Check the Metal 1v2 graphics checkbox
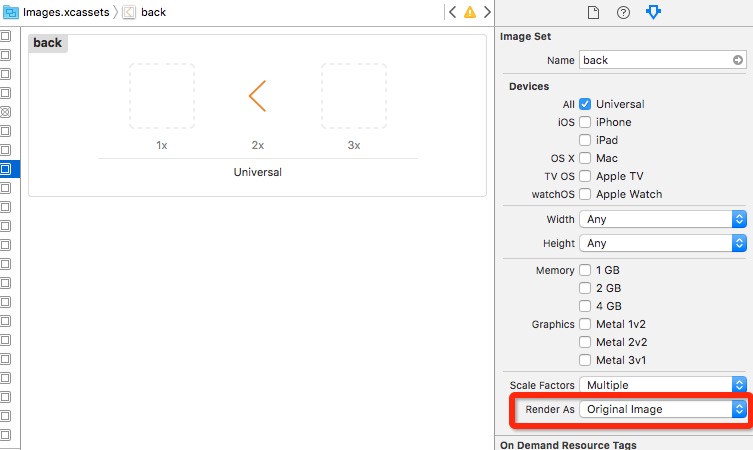The height and width of the screenshot is (450, 753). [x=584, y=324]
